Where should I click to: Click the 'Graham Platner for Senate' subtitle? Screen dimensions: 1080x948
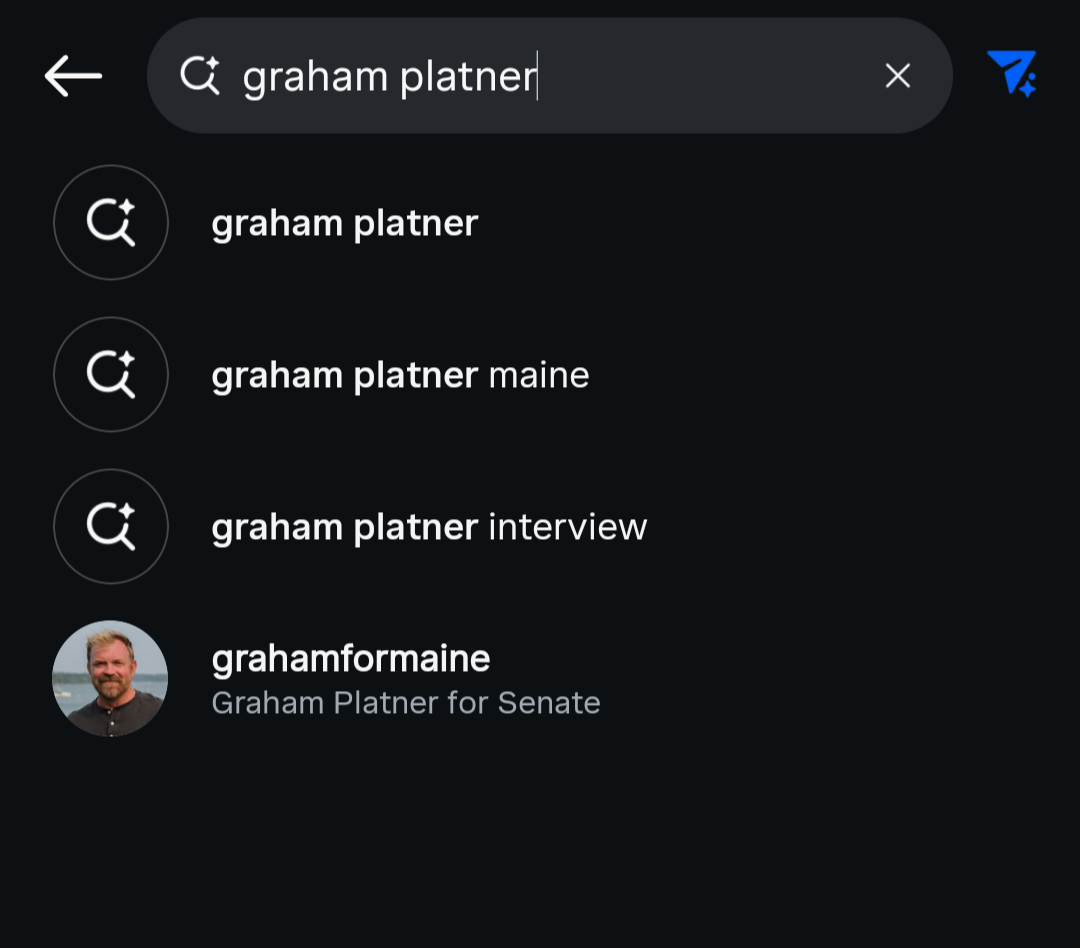click(x=406, y=703)
